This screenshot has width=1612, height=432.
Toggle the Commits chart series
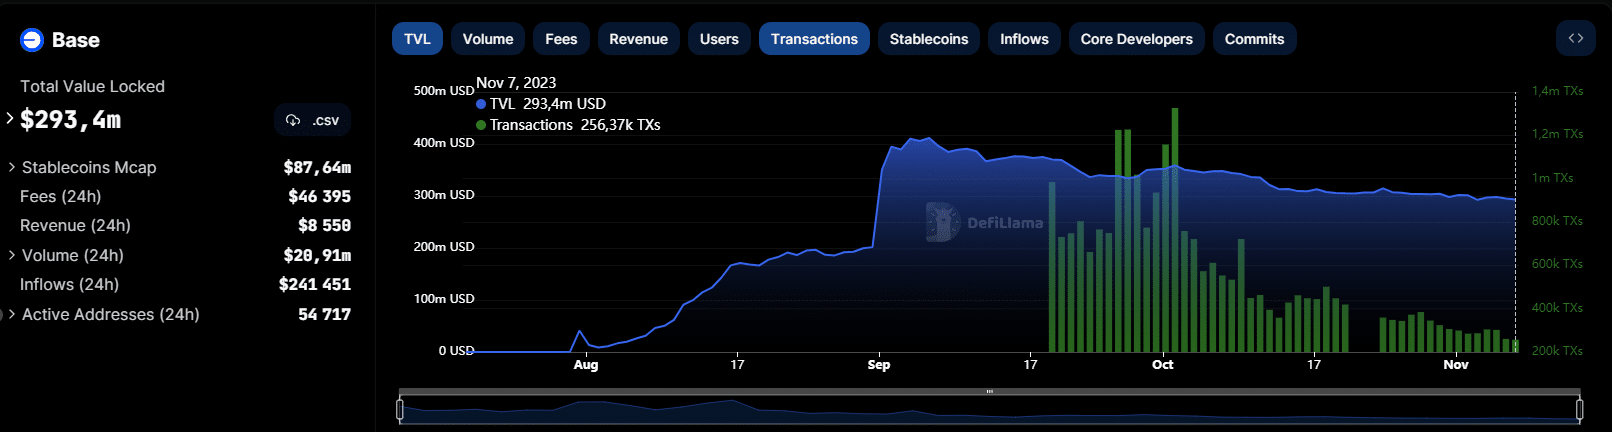[x=1254, y=39]
